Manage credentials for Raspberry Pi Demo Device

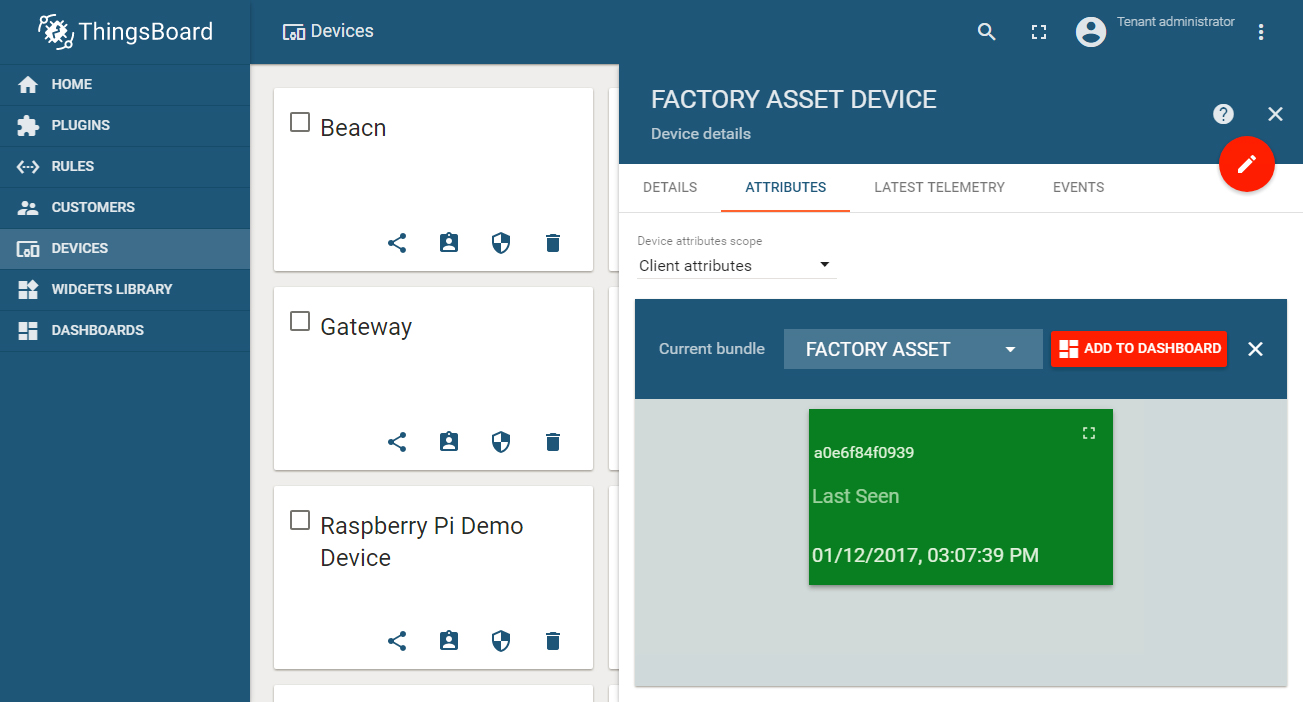[x=501, y=641]
